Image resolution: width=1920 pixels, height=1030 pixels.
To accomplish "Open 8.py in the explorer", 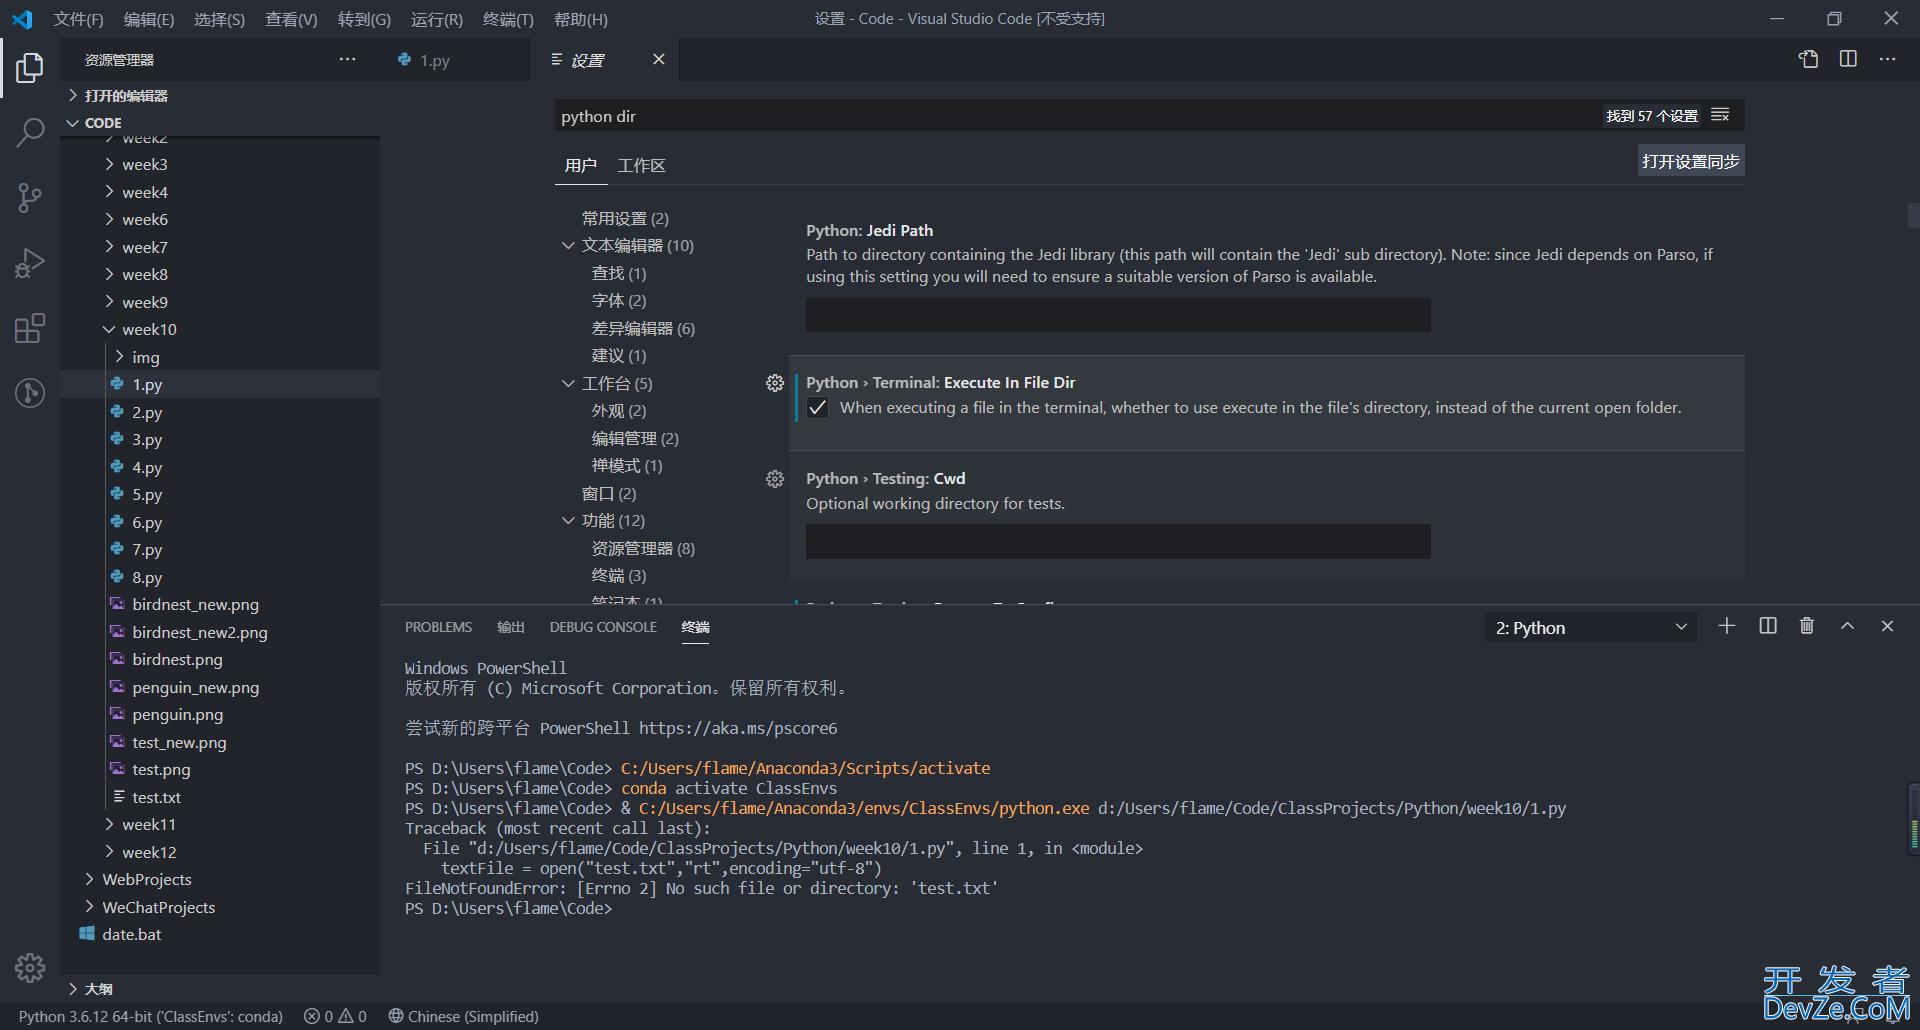I will 147,577.
